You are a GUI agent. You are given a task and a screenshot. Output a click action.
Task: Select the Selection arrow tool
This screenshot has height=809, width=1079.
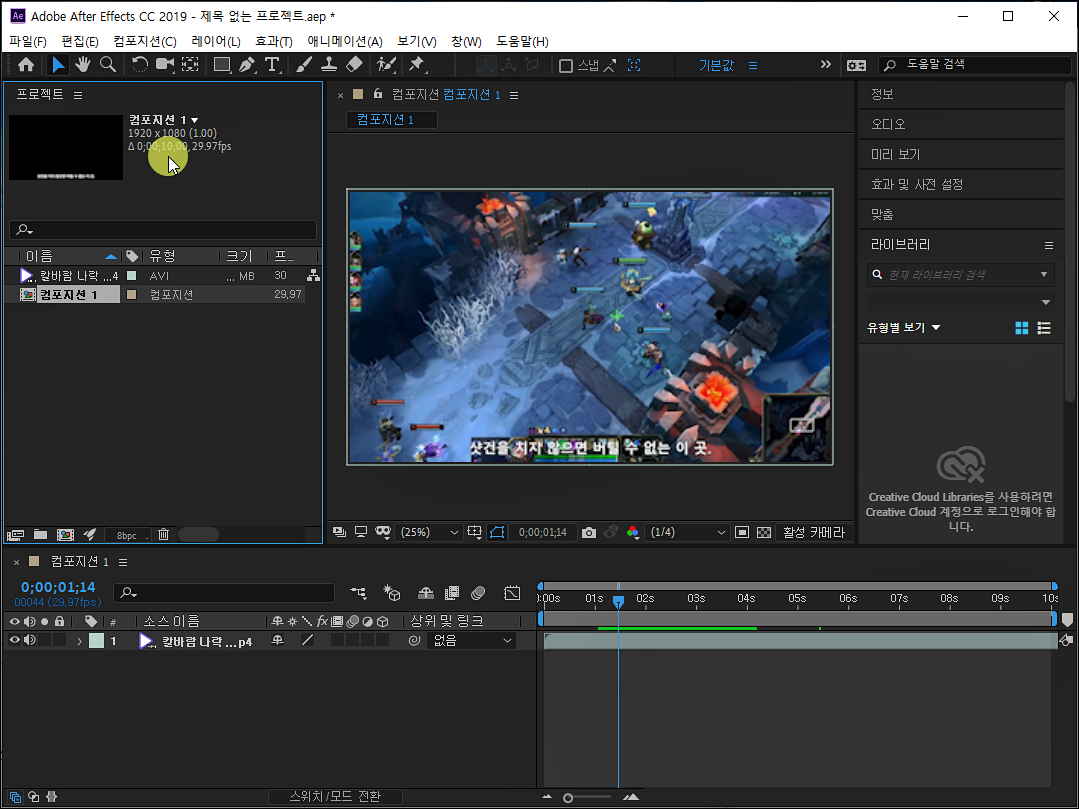(58, 65)
